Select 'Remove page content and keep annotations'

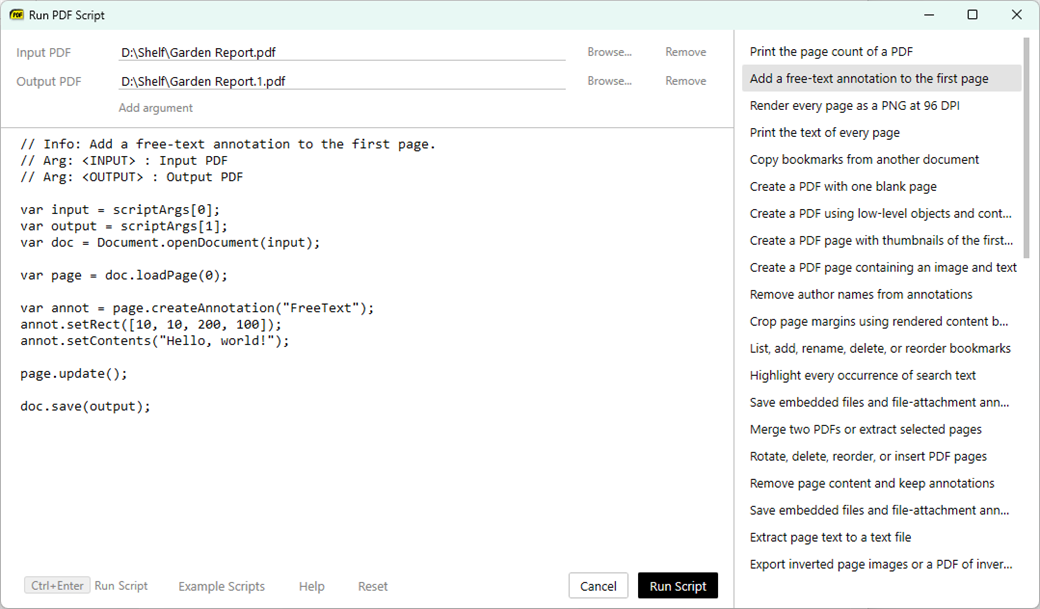[881, 484]
